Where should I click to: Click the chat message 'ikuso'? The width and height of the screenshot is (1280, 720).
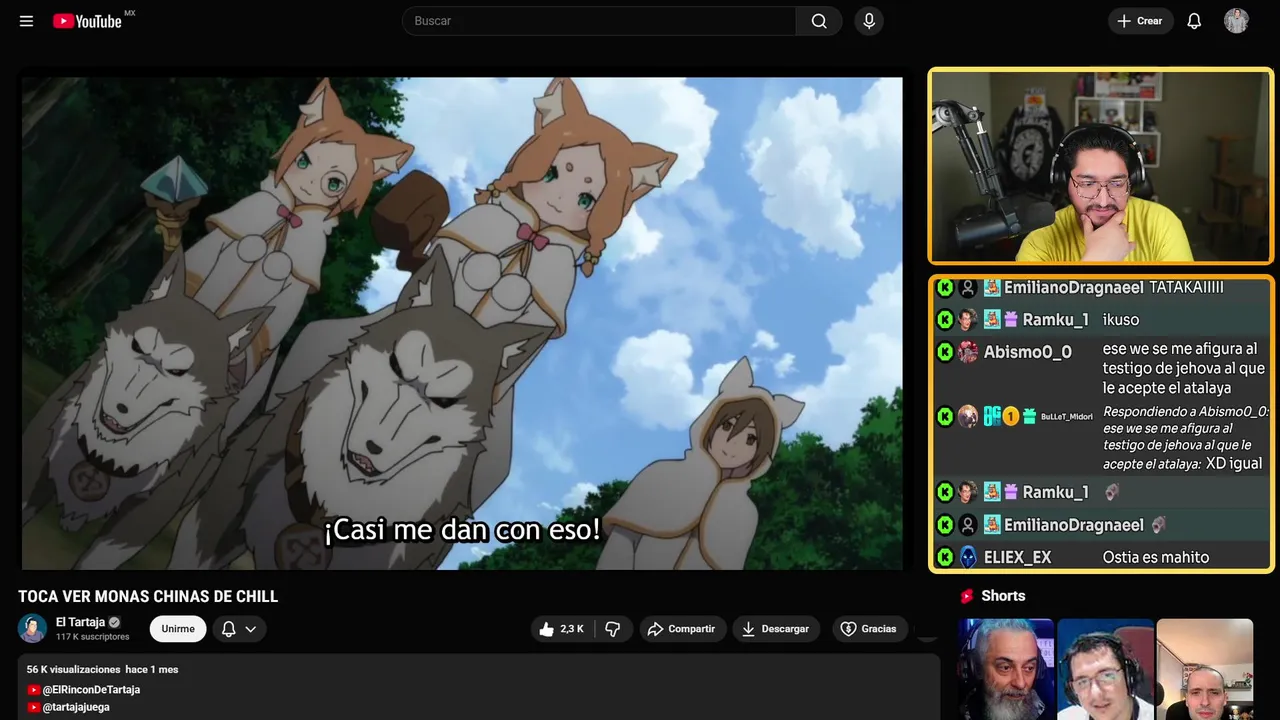(x=1121, y=320)
